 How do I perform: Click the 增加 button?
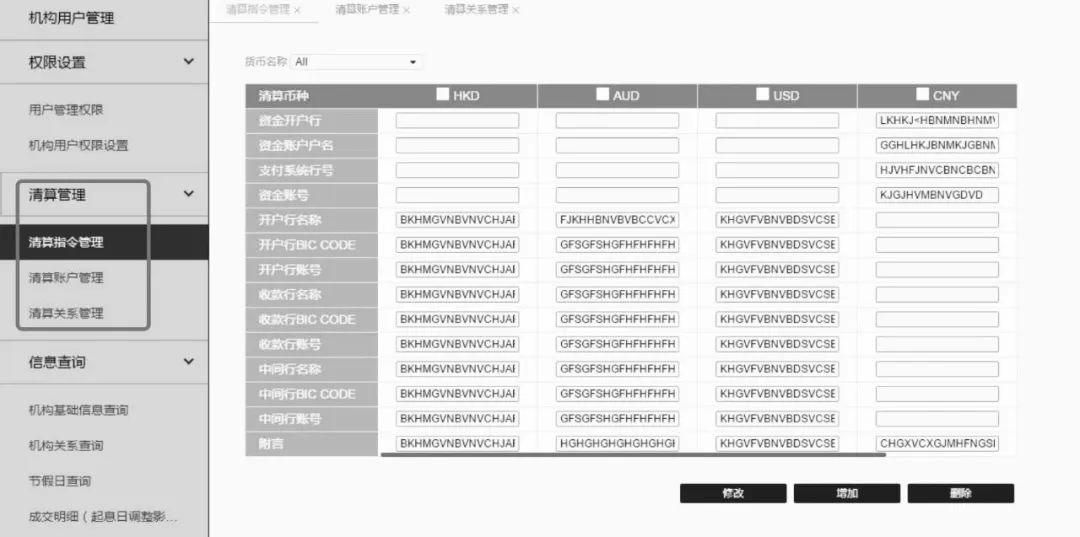847,493
